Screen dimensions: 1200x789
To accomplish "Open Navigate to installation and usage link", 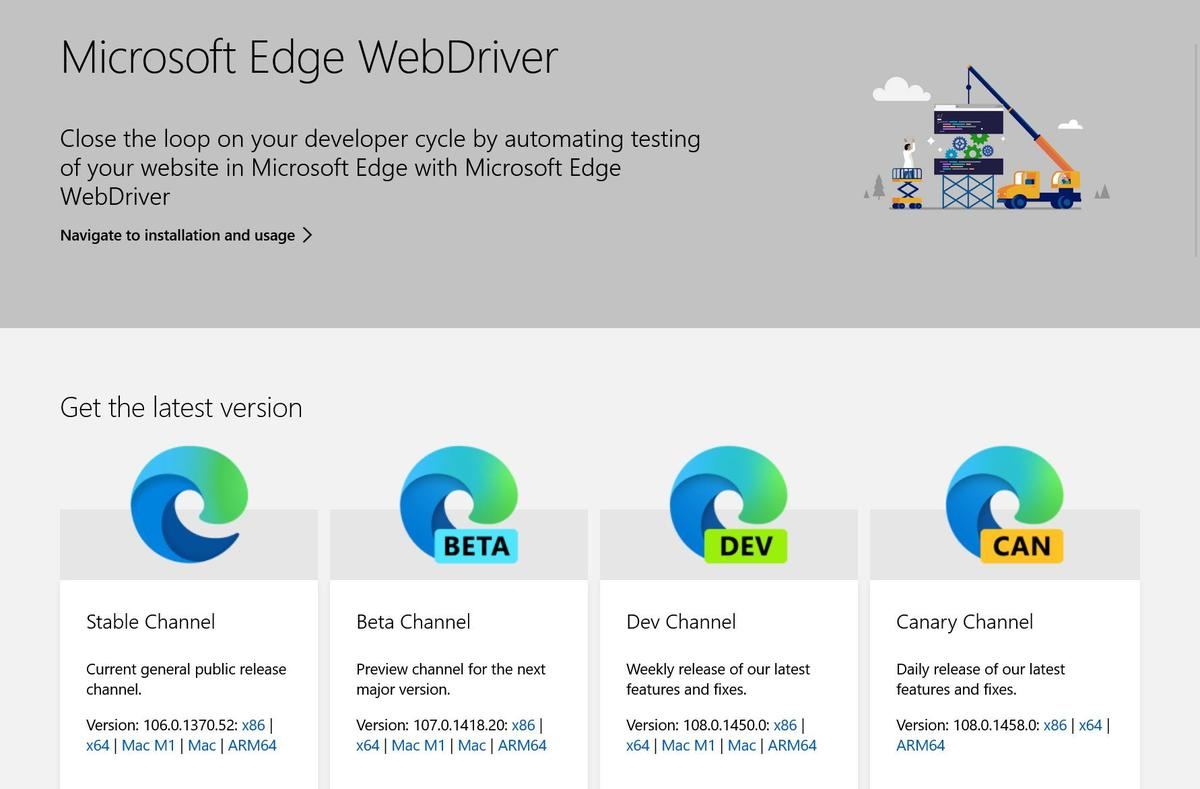I will 187,235.
